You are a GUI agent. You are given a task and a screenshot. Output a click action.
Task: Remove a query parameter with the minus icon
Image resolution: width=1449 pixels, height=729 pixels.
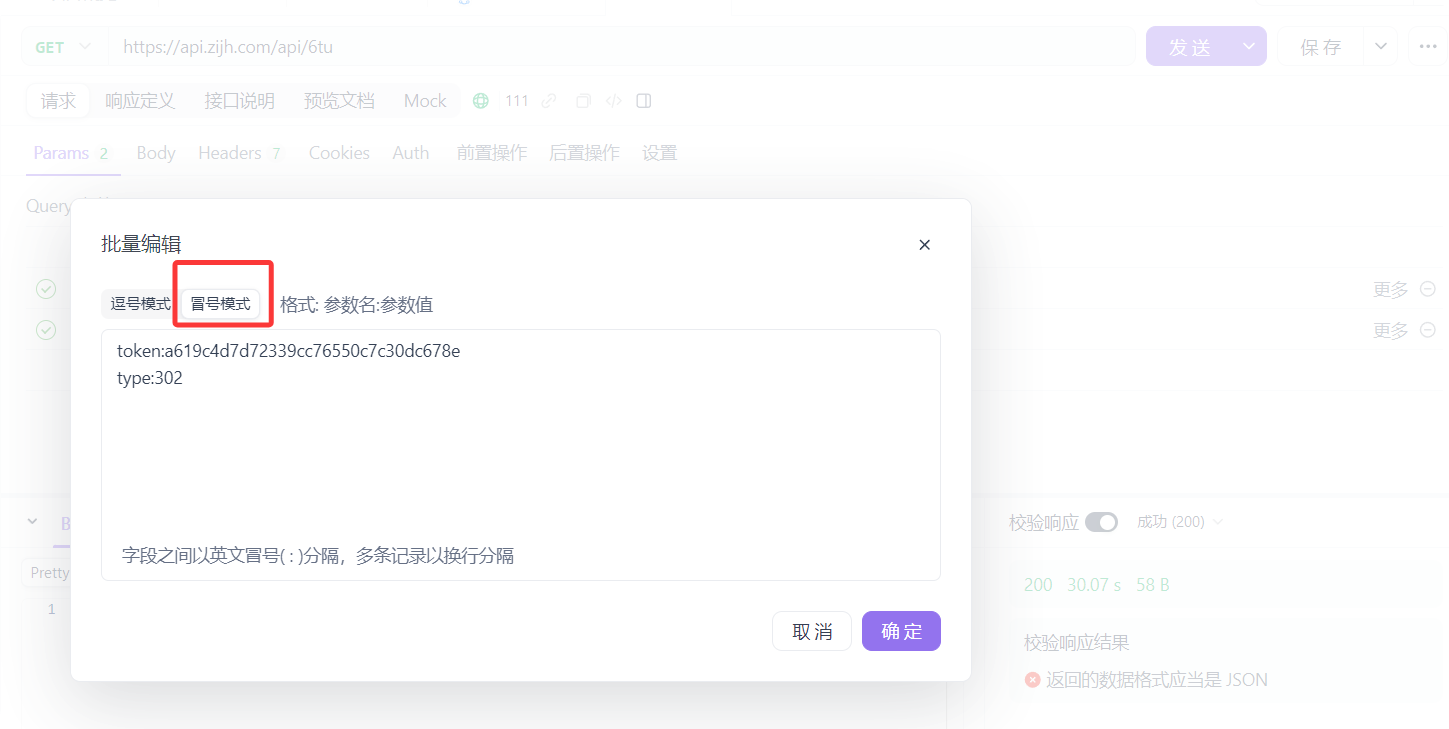click(1427, 289)
